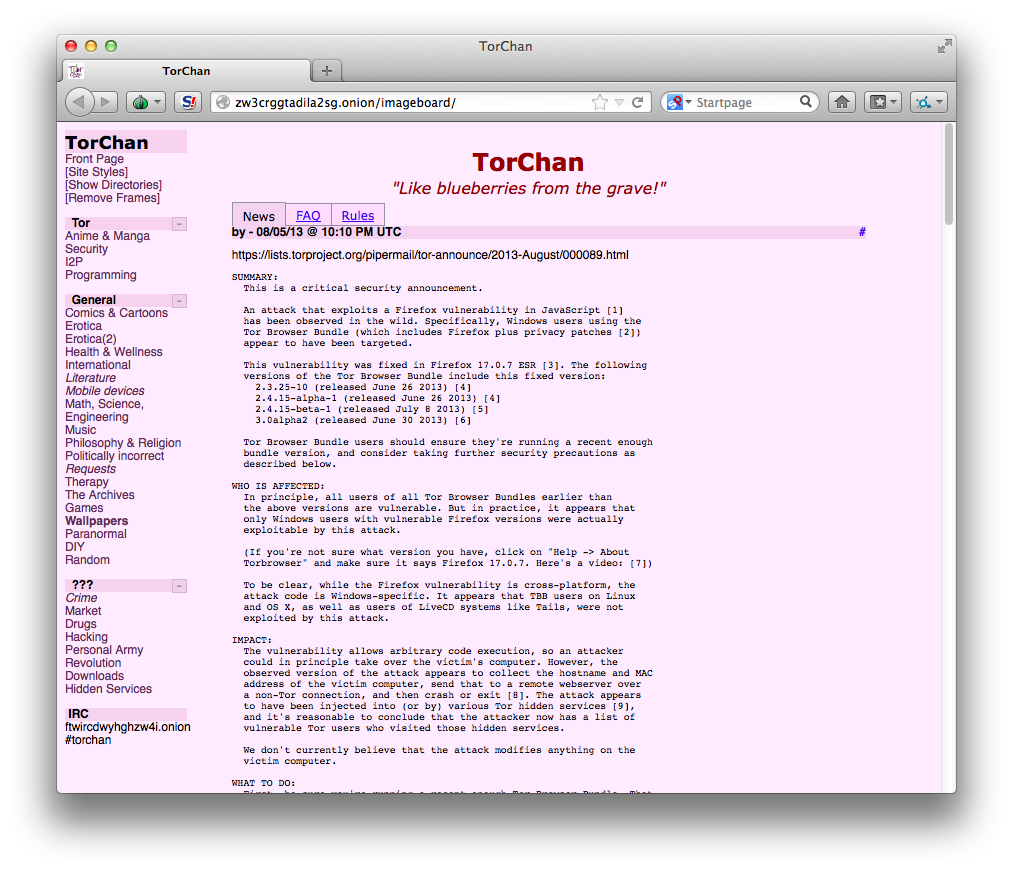Open the Security board link
The height and width of the screenshot is (872, 1013).
click(x=87, y=249)
